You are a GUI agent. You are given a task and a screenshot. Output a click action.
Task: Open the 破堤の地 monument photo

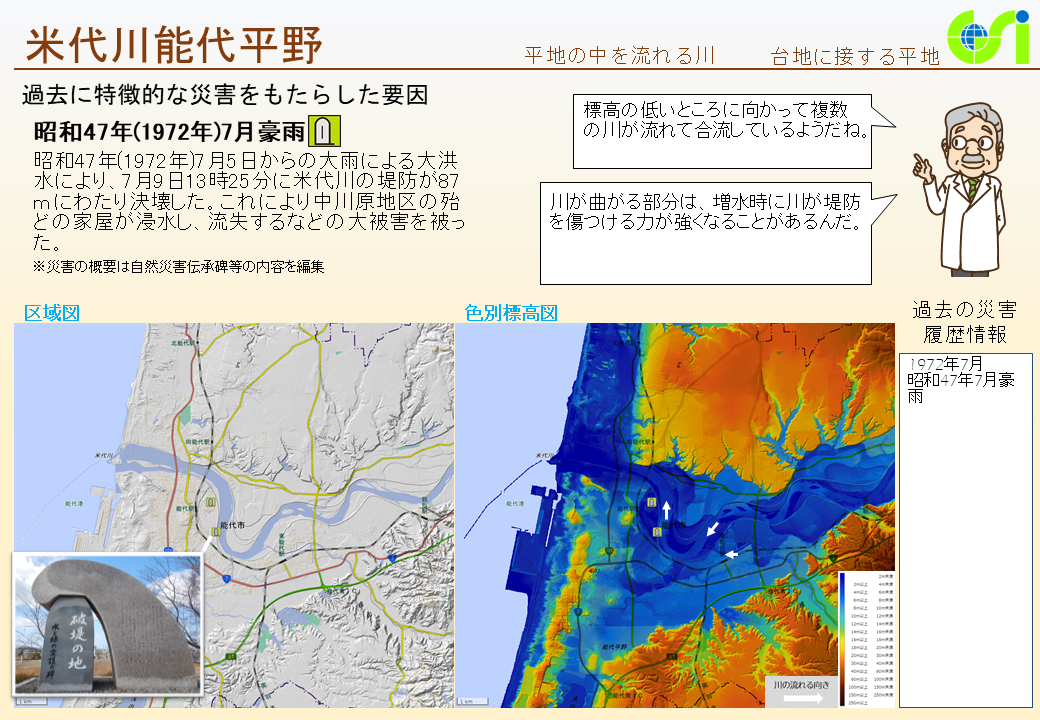pos(108,624)
